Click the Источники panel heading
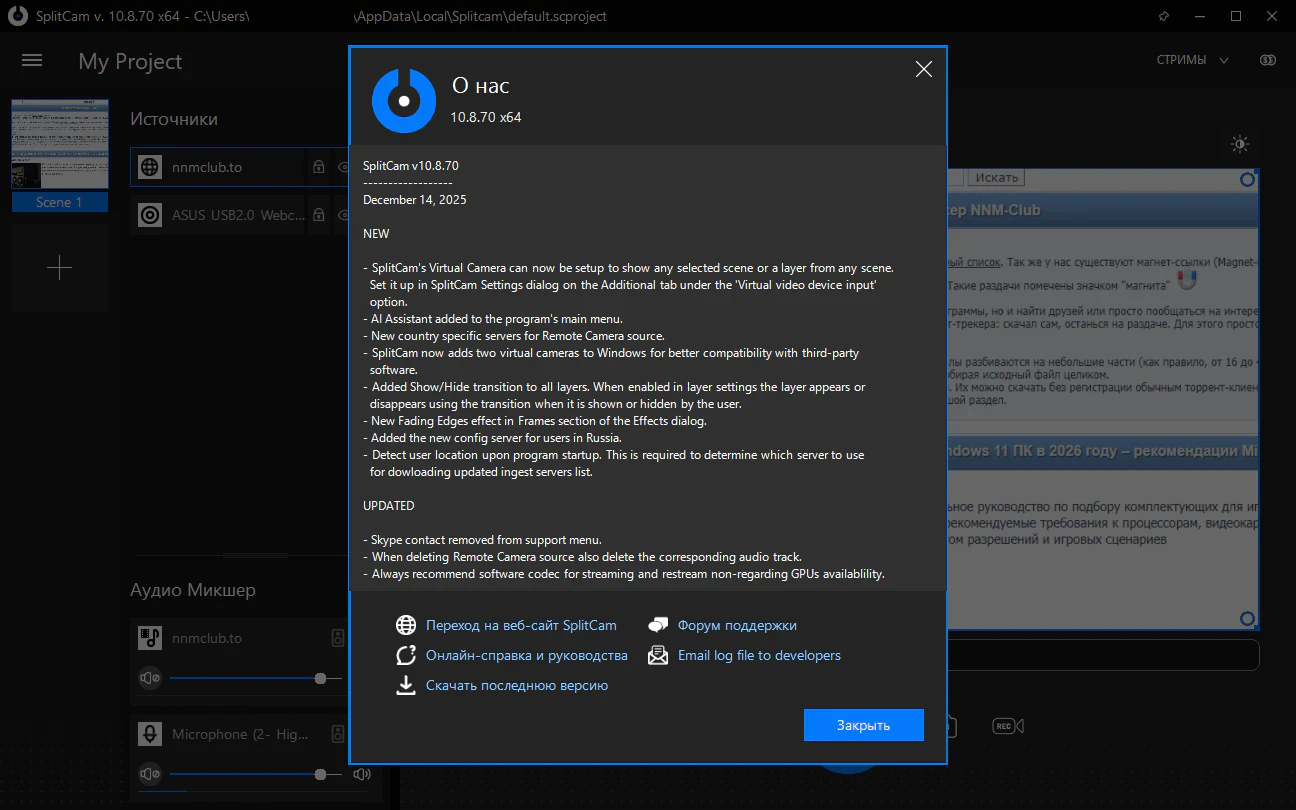The image size is (1296, 810). click(174, 119)
